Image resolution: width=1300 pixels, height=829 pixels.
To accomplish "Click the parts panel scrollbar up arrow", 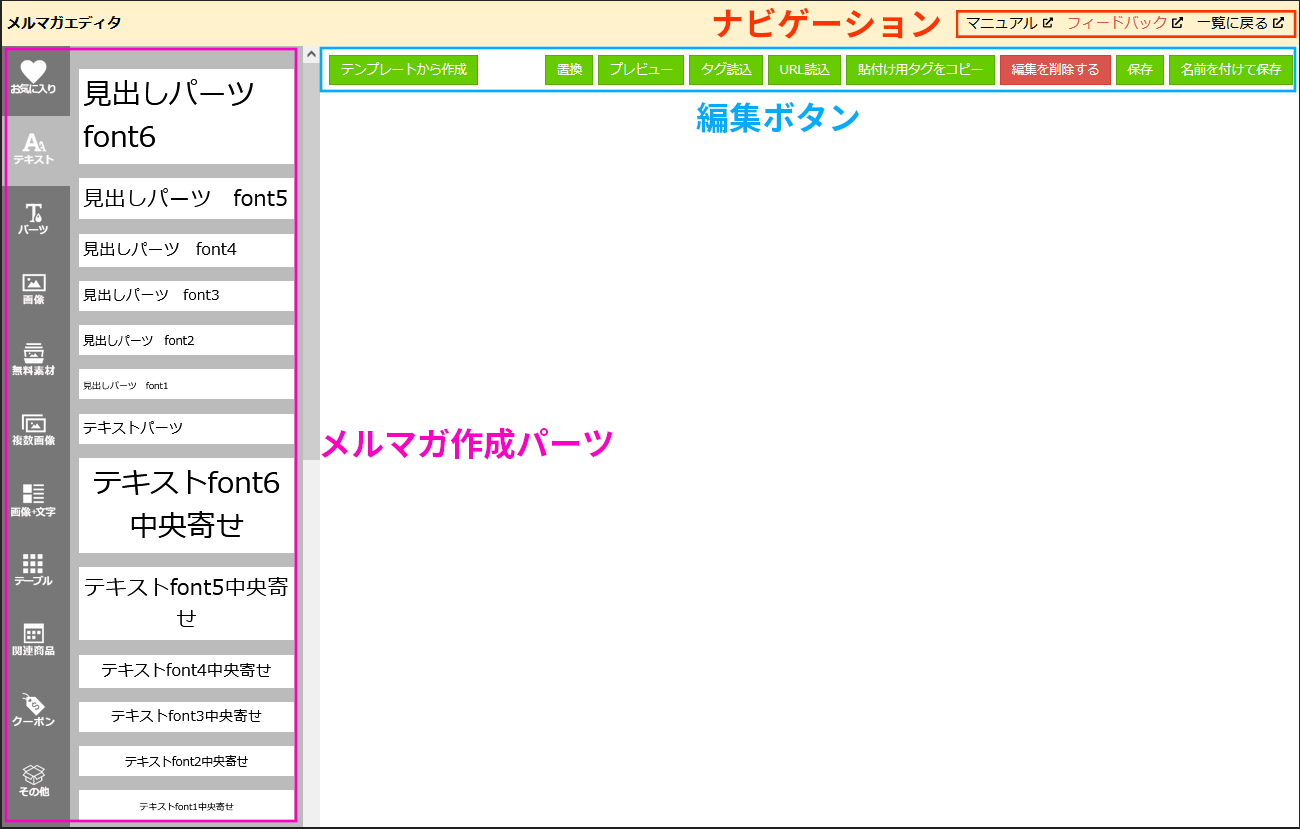I will [x=311, y=54].
